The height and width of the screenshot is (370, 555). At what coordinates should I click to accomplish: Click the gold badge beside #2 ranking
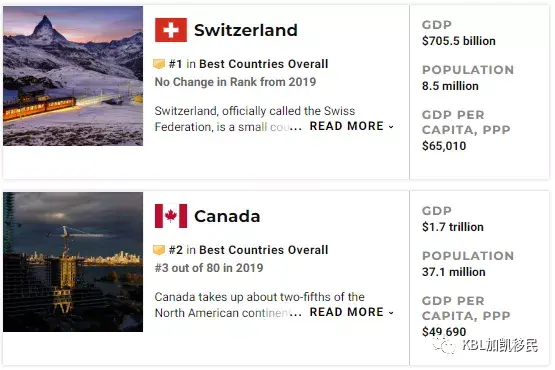tap(159, 250)
